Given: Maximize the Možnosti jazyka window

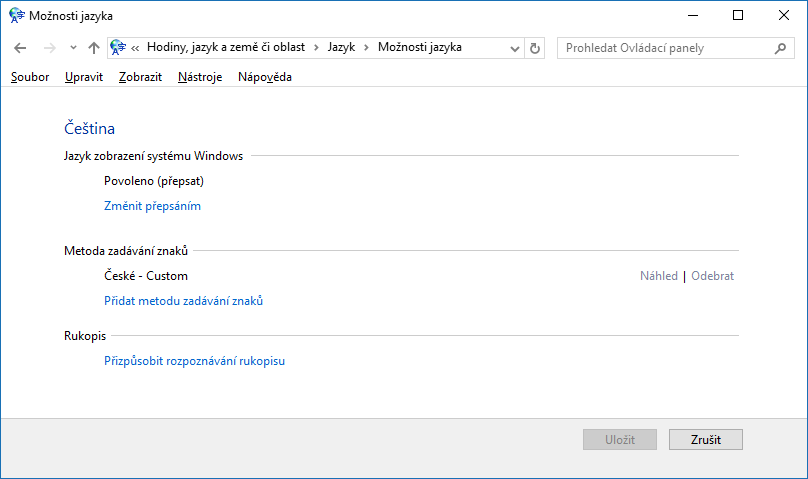Looking at the screenshot, I should point(738,15).
